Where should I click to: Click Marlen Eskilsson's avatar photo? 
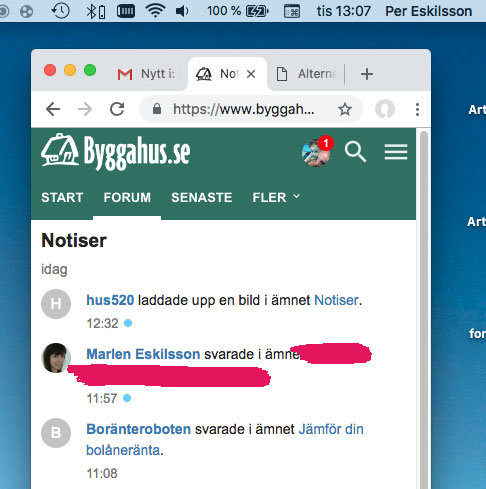[56, 358]
